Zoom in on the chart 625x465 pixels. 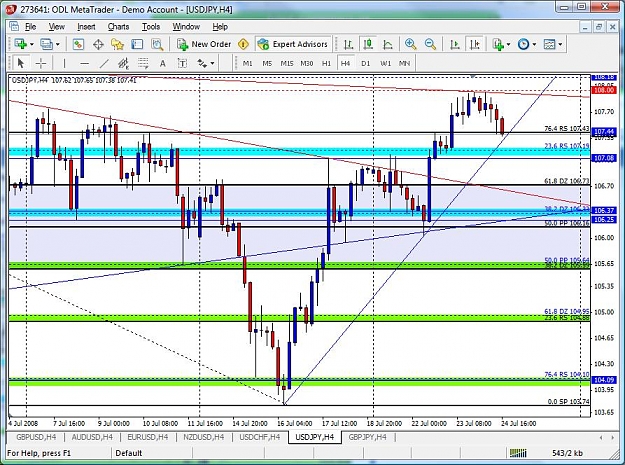coord(411,44)
